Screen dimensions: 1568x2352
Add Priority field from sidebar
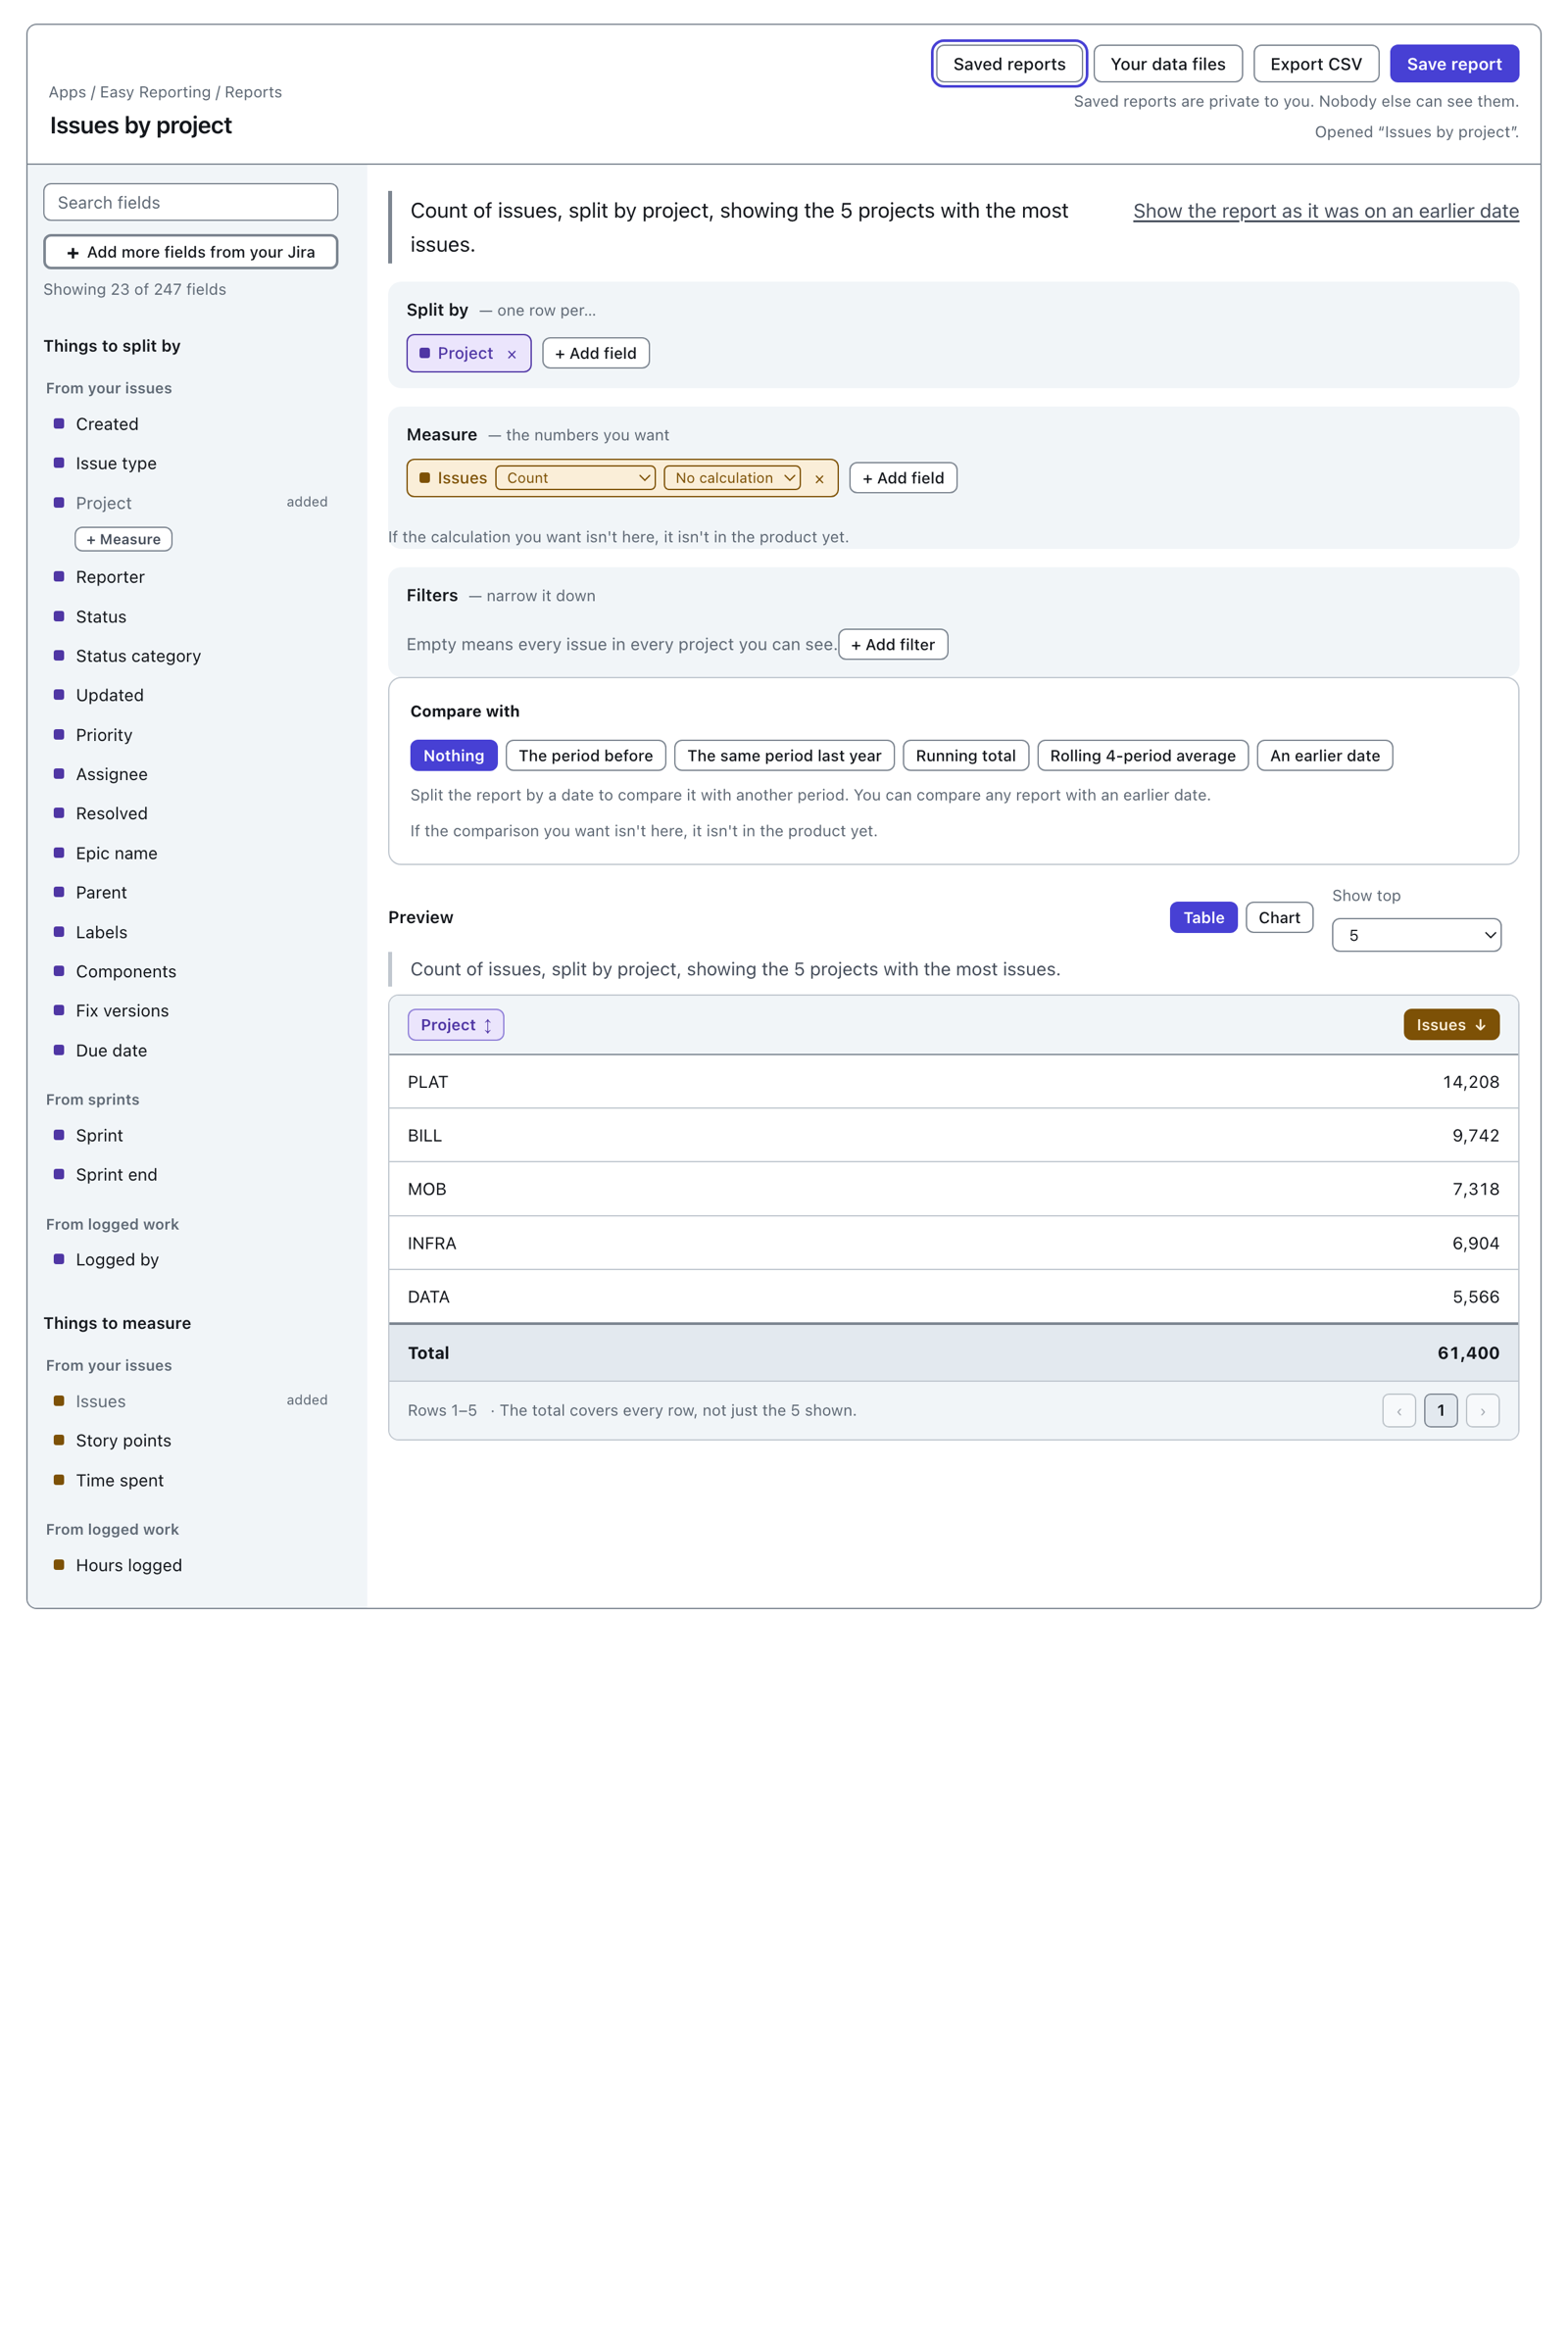click(x=191, y=735)
